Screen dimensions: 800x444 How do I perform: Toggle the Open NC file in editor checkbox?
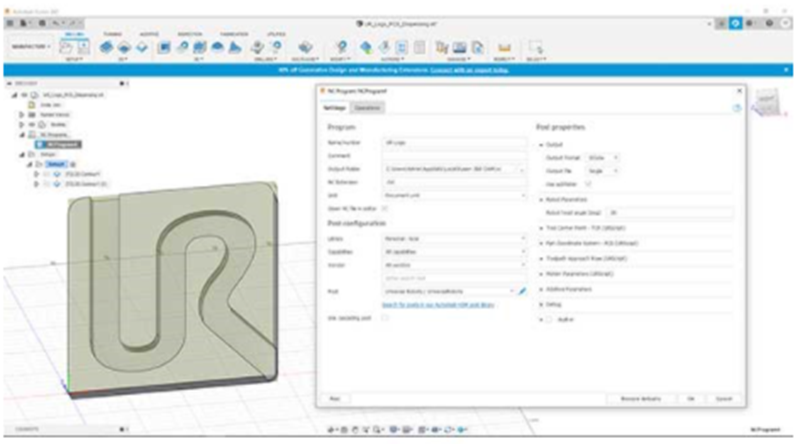[x=385, y=209]
